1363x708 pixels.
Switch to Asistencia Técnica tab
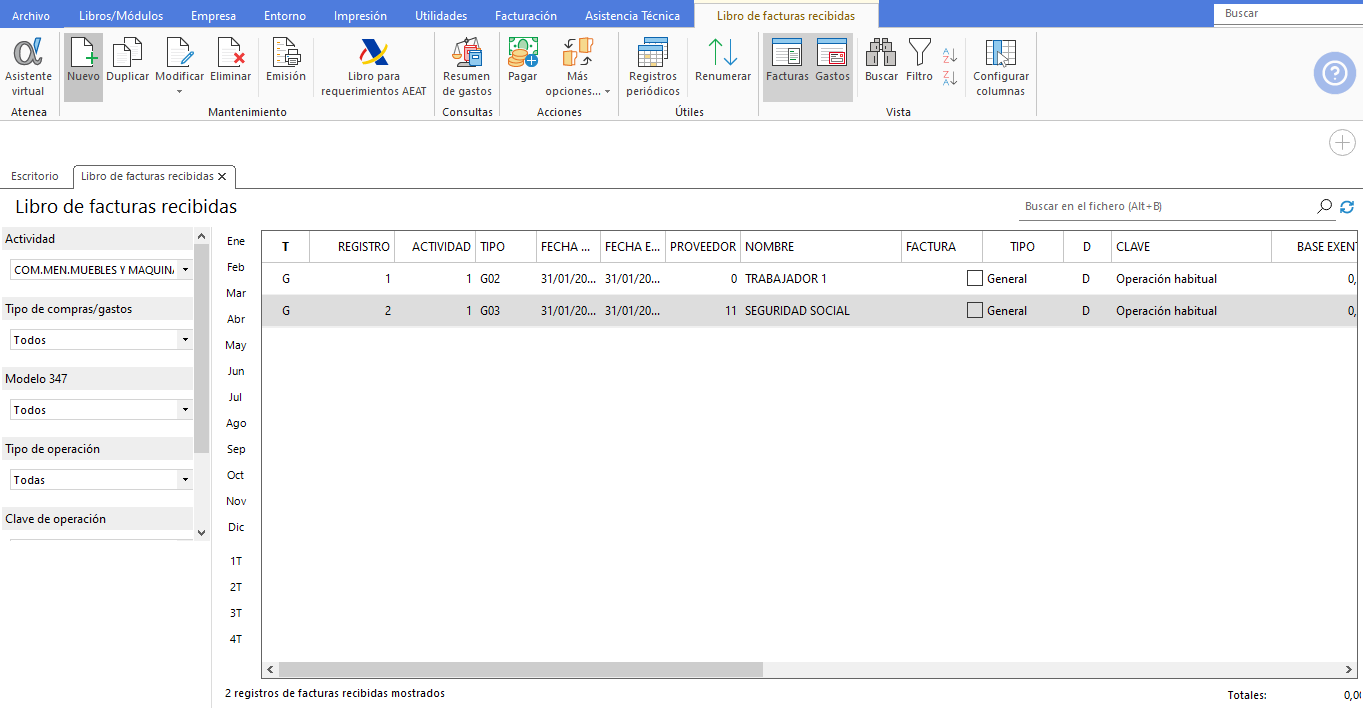[632, 16]
